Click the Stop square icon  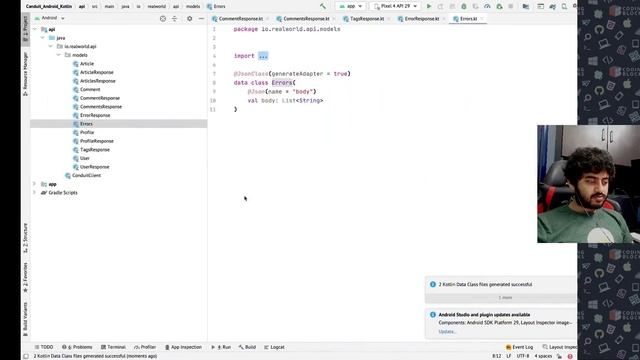(x=511, y=6)
